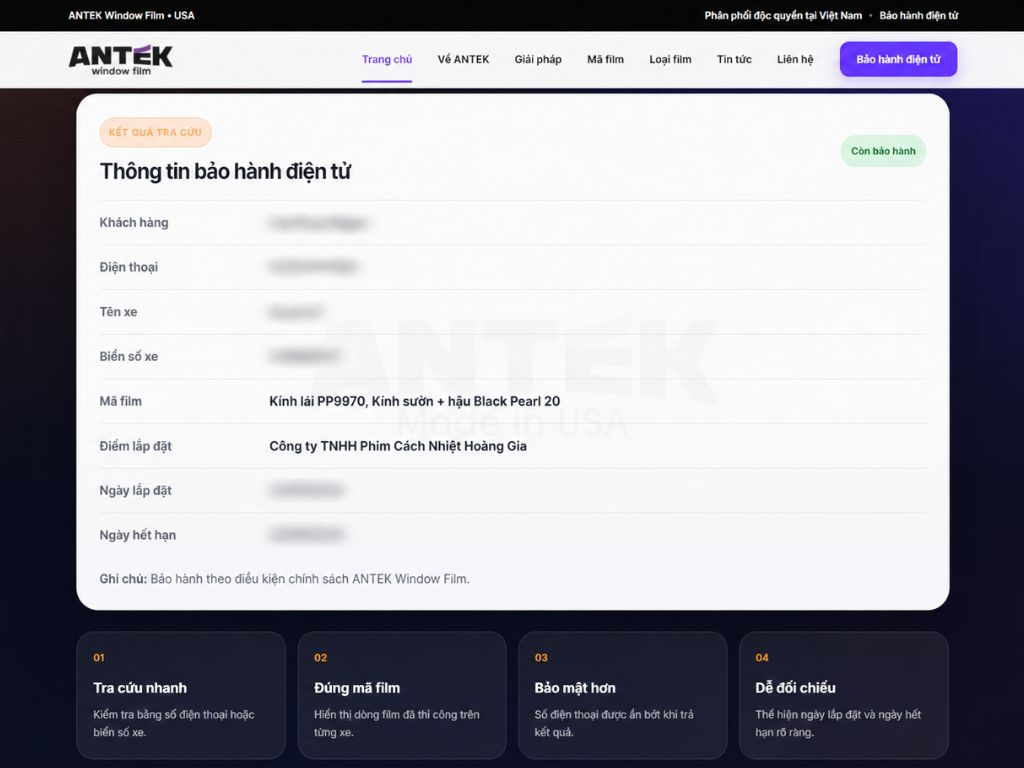The image size is (1024, 768).
Task: Click Phân phối độc quyền tại Việt Nam text
Action: tap(783, 16)
